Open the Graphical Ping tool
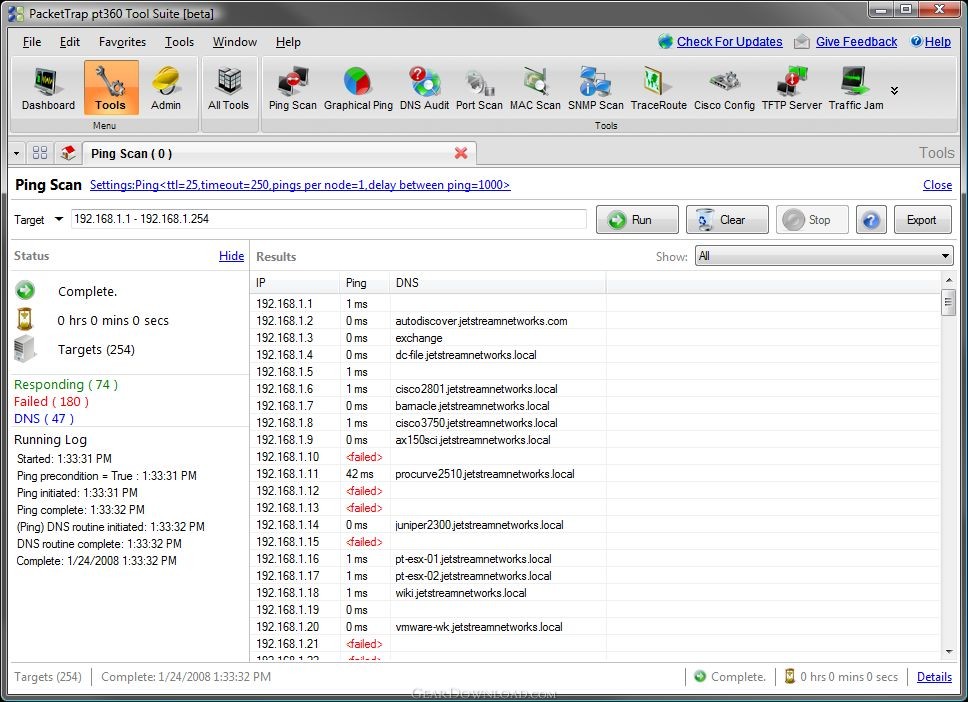The width and height of the screenshot is (968, 702). (358, 89)
